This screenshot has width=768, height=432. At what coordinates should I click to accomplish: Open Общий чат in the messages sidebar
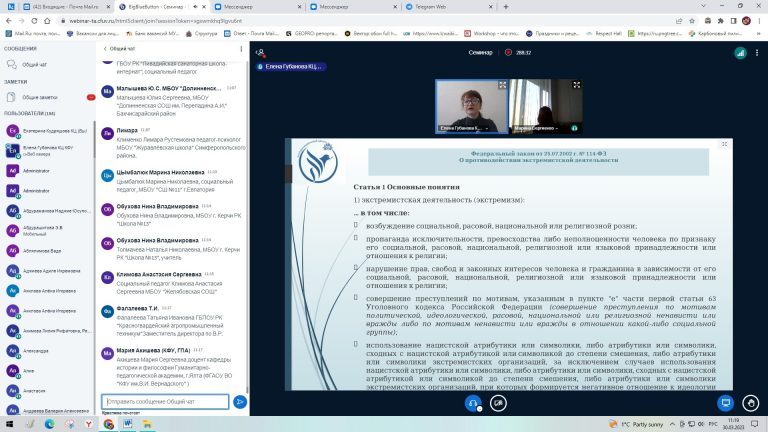pyautogui.click(x=33, y=63)
